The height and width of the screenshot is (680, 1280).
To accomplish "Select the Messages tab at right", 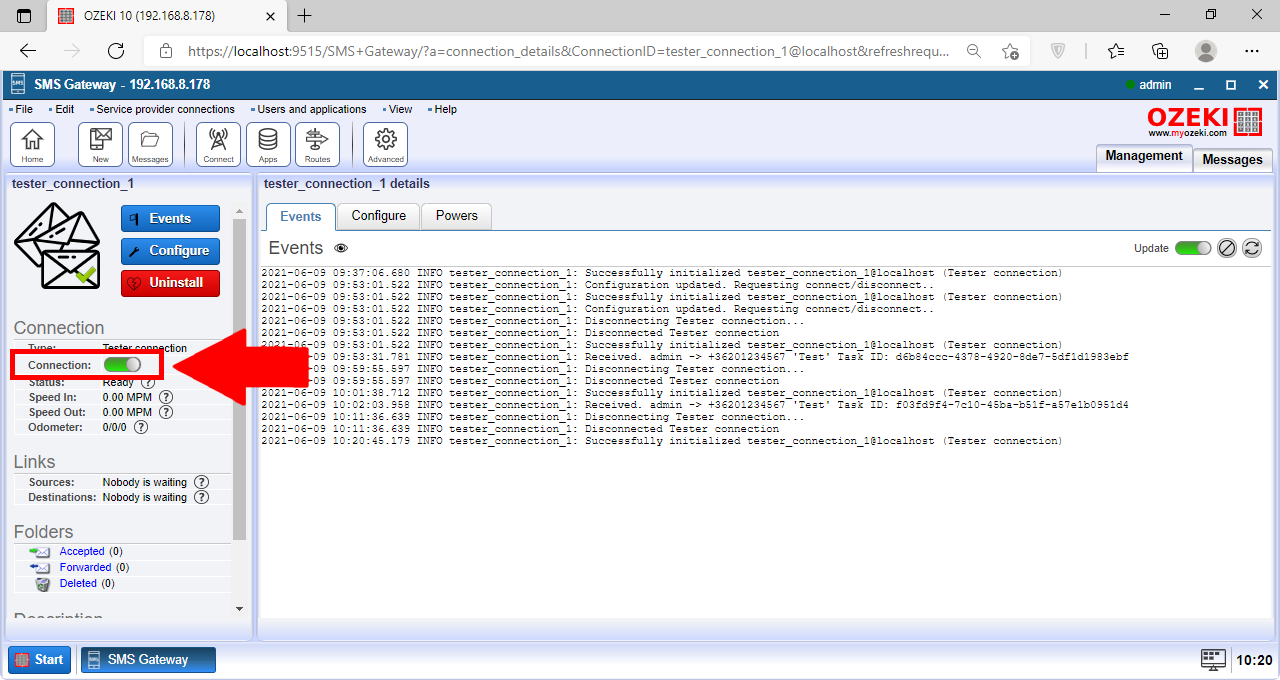I will 1232,159.
